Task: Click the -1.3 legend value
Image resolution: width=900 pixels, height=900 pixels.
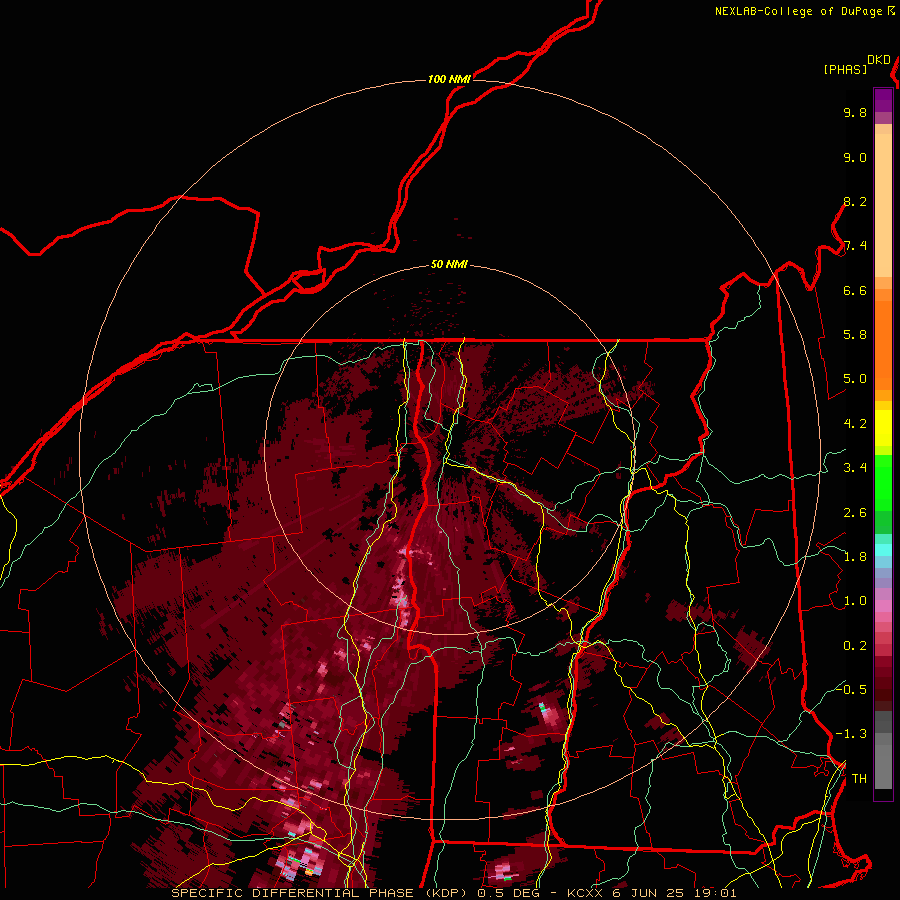Action: click(851, 734)
